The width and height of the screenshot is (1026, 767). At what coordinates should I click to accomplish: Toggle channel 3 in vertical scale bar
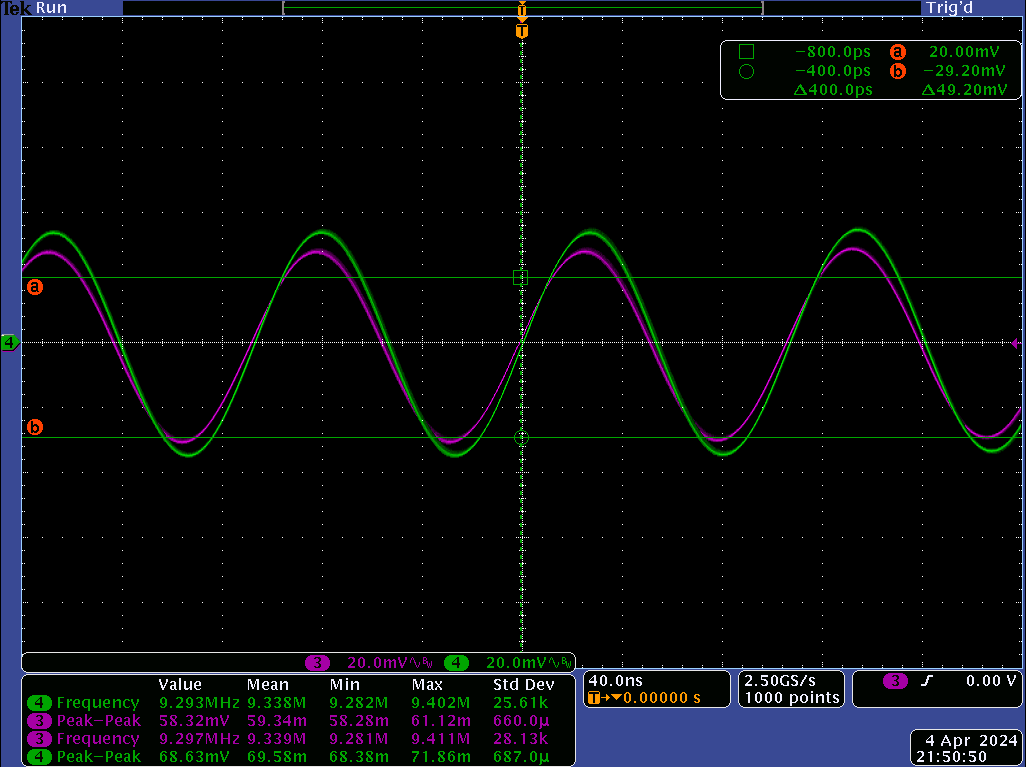click(x=318, y=663)
